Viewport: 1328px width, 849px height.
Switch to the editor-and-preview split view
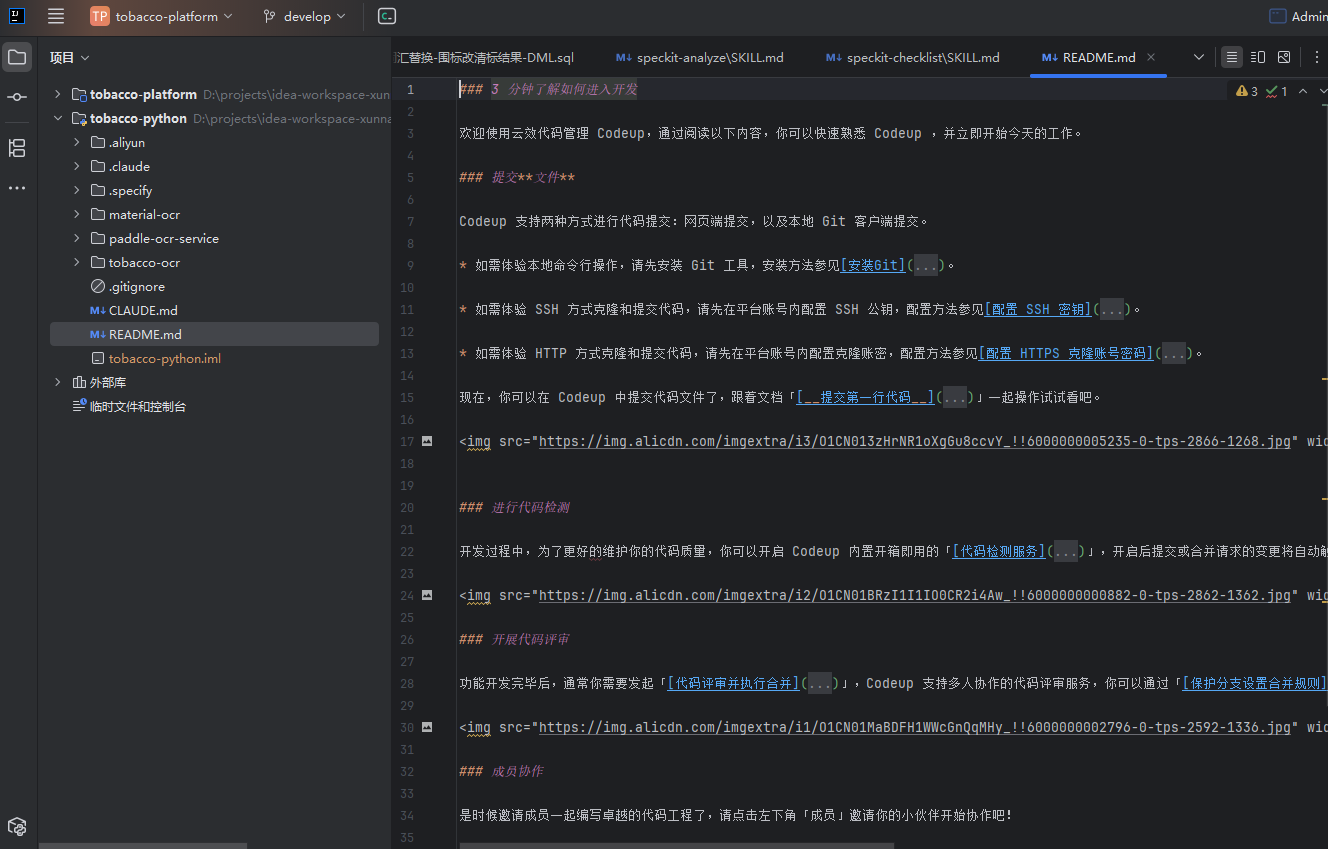click(1258, 57)
